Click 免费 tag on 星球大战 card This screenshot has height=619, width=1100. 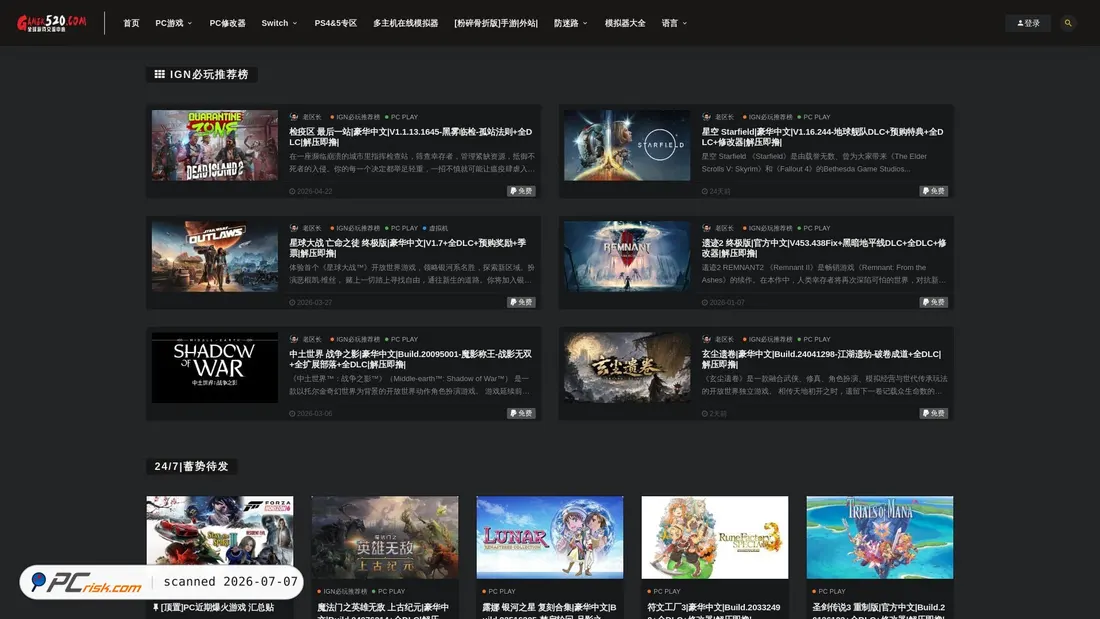click(x=521, y=302)
